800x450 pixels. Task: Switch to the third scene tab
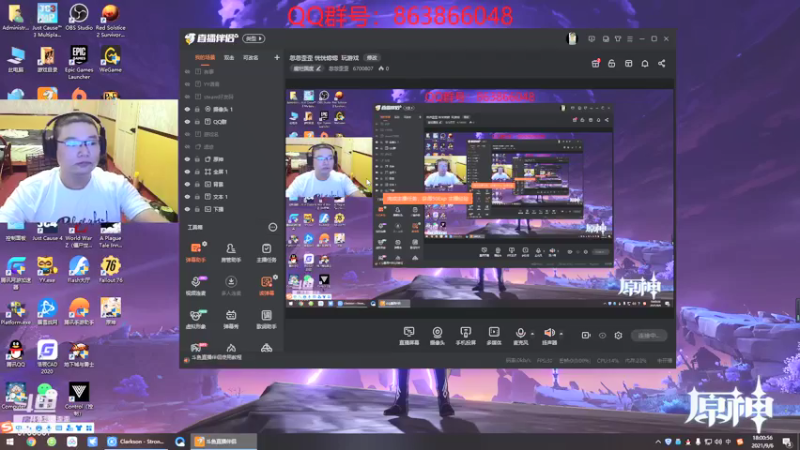click(x=251, y=58)
